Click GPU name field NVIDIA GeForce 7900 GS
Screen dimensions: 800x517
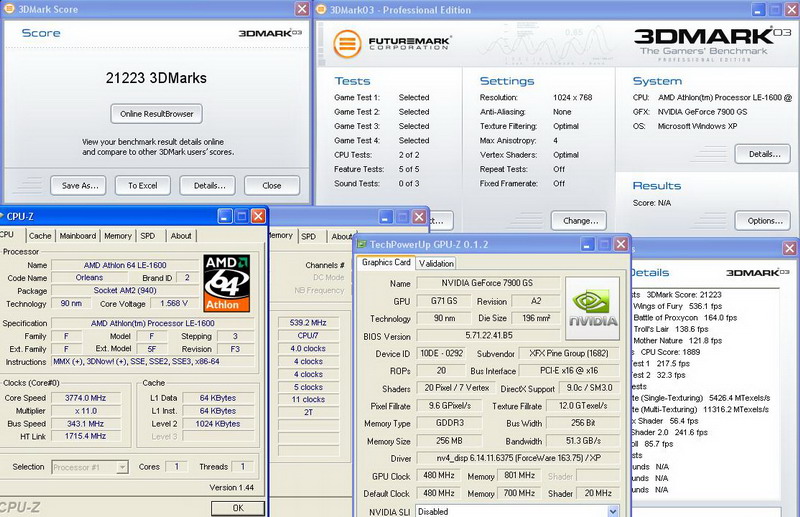click(x=487, y=283)
